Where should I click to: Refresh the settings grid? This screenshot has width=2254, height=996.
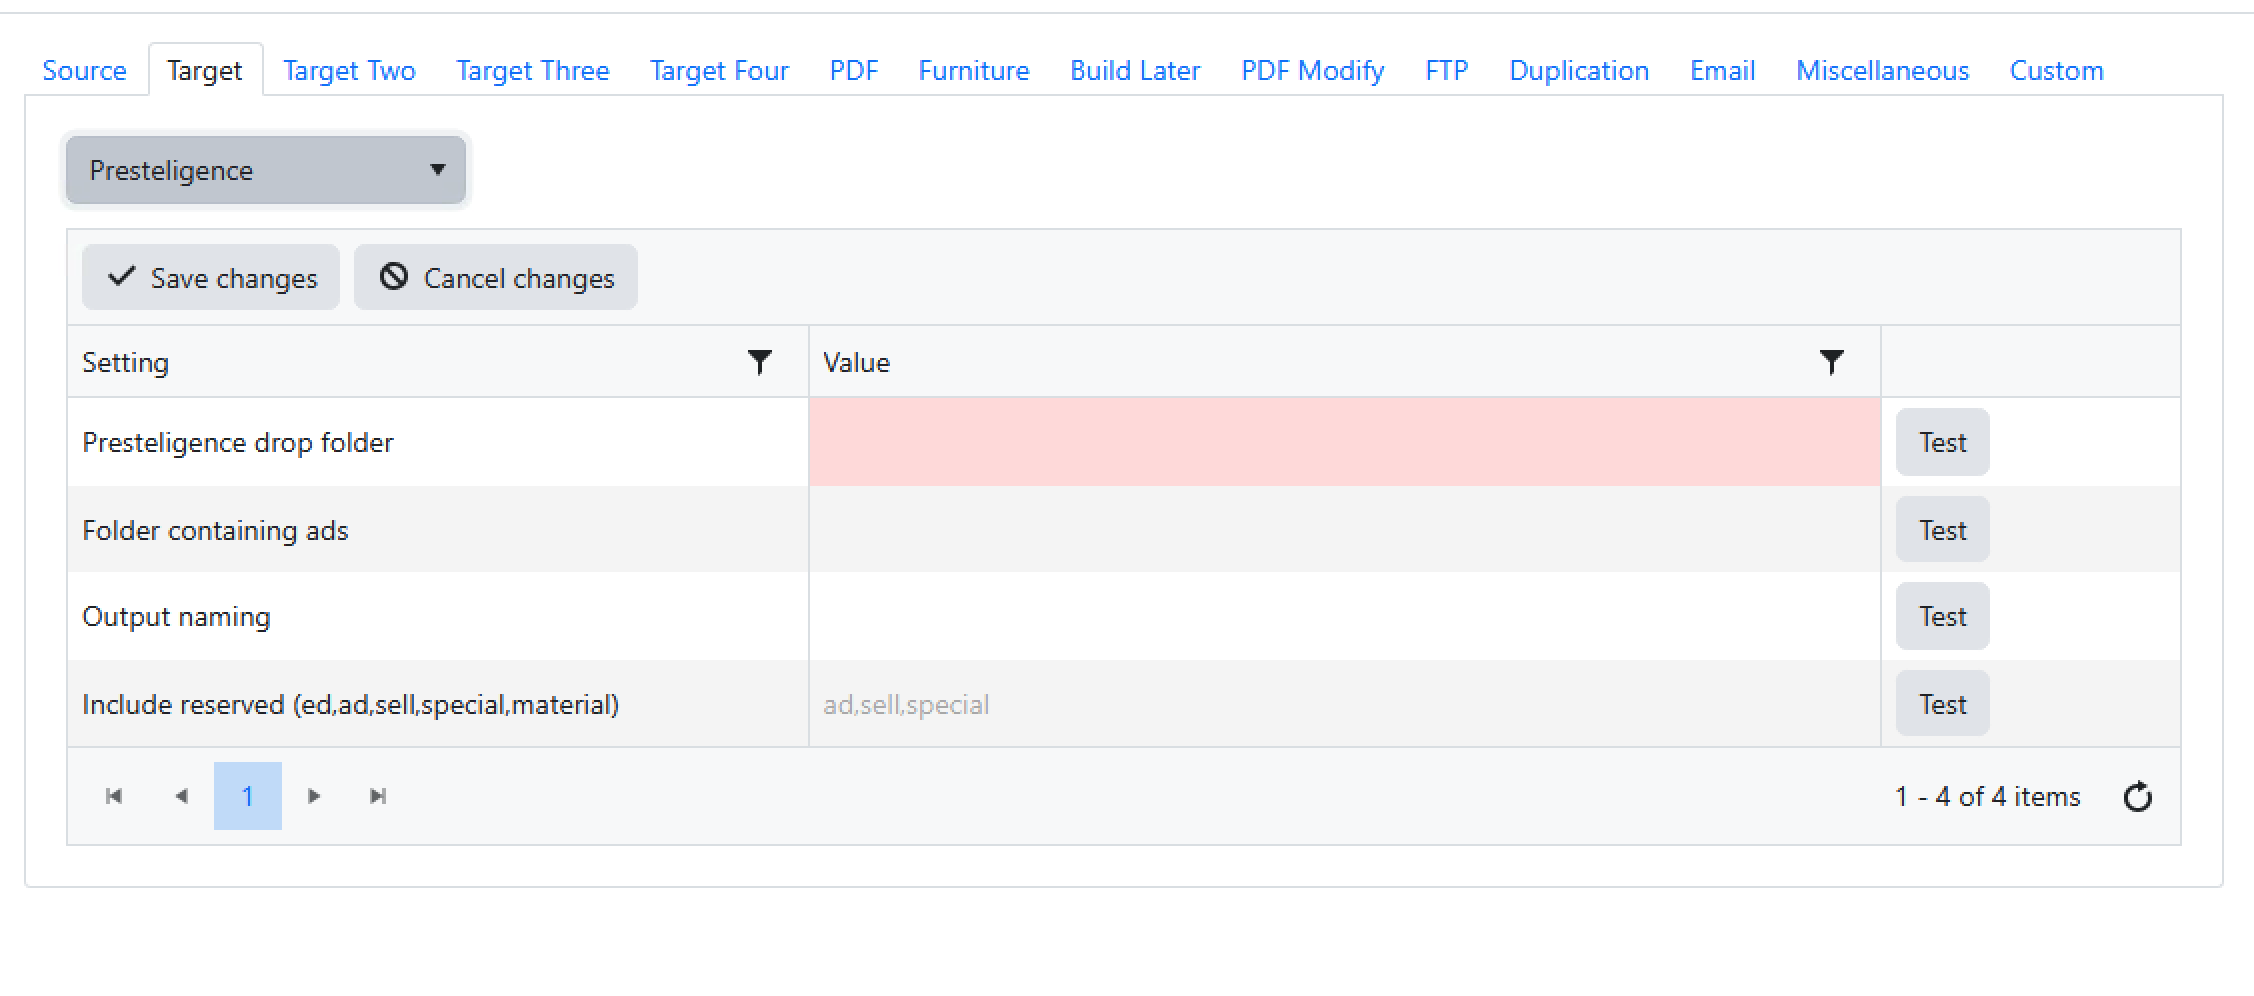pos(2137,797)
